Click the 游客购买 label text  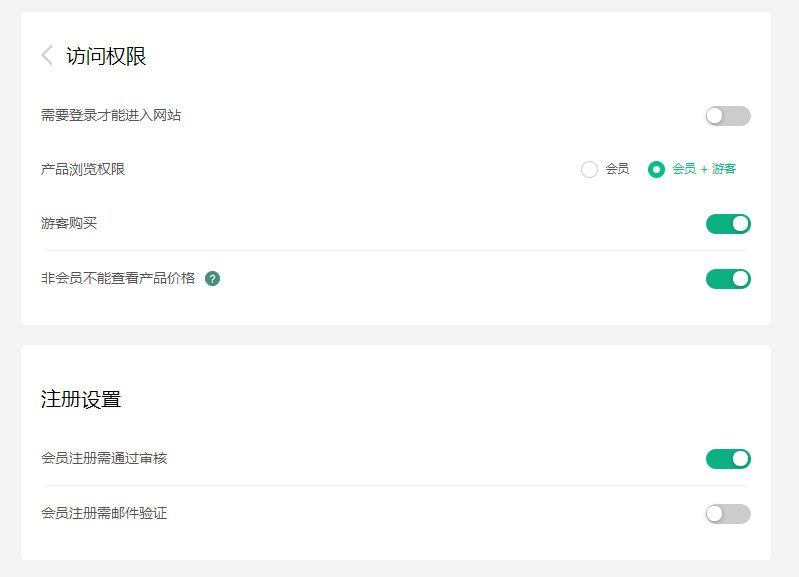(x=69, y=224)
